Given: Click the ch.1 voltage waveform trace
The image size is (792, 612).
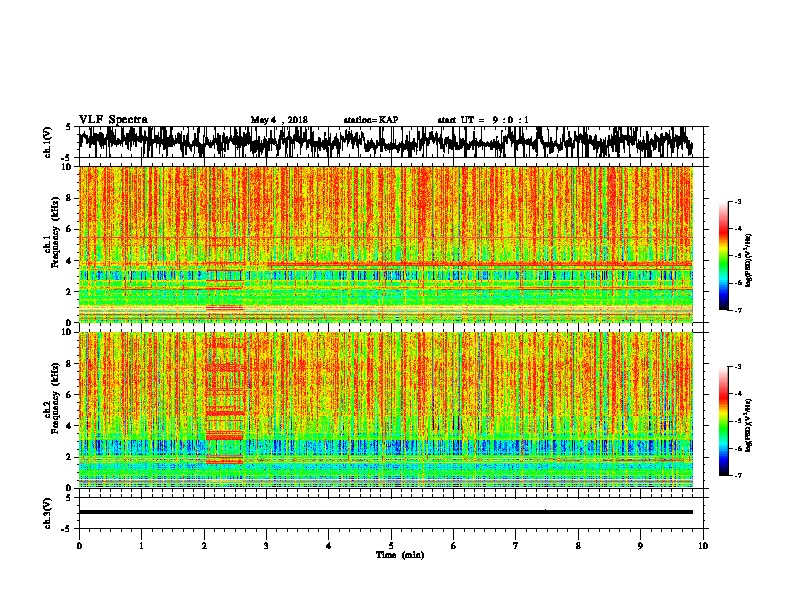Looking at the screenshot, I should coord(385,142).
